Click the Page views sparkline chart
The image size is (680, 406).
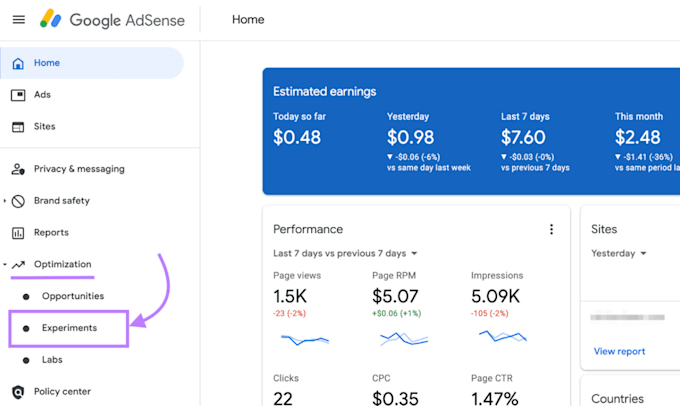pyautogui.click(x=305, y=339)
